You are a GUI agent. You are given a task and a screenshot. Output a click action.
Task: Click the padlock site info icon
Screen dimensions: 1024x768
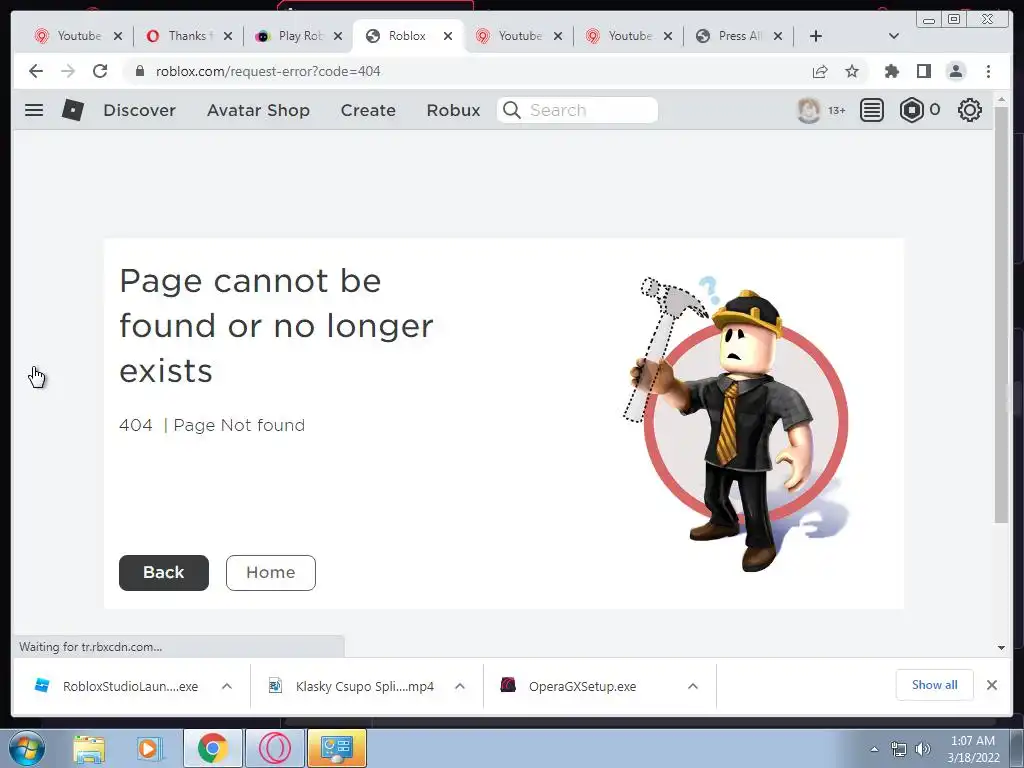(x=139, y=71)
